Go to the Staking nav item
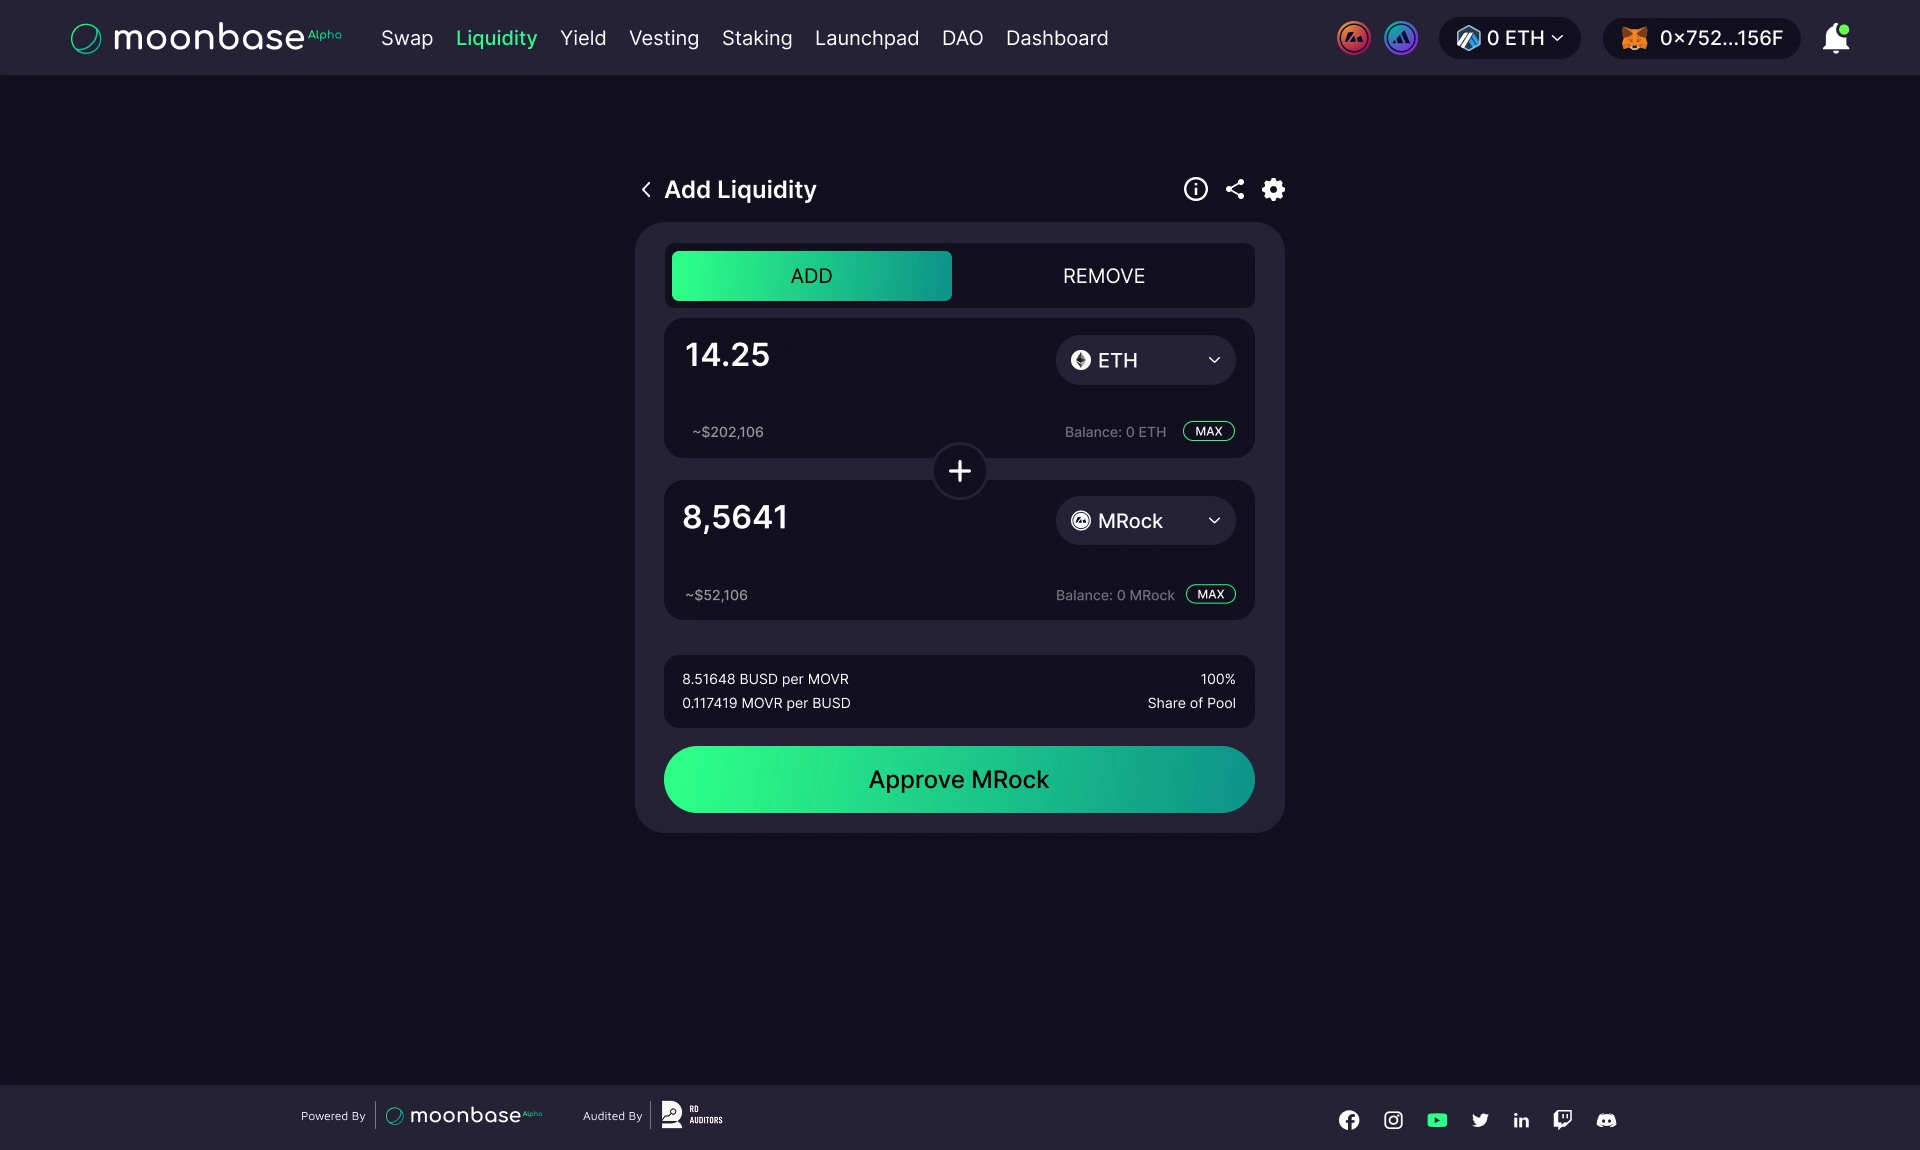 (x=756, y=38)
